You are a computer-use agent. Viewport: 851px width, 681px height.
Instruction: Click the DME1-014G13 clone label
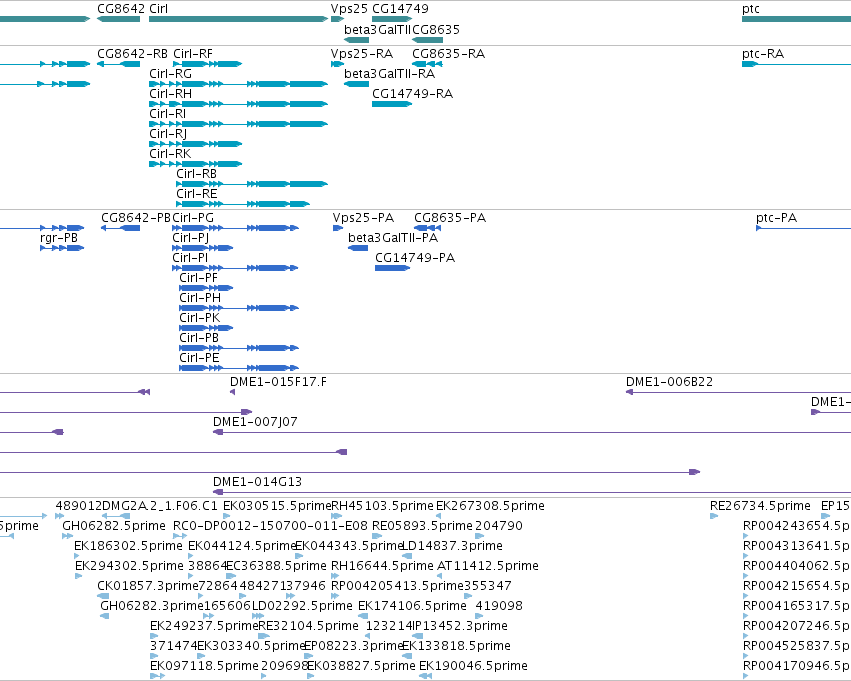(257, 482)
